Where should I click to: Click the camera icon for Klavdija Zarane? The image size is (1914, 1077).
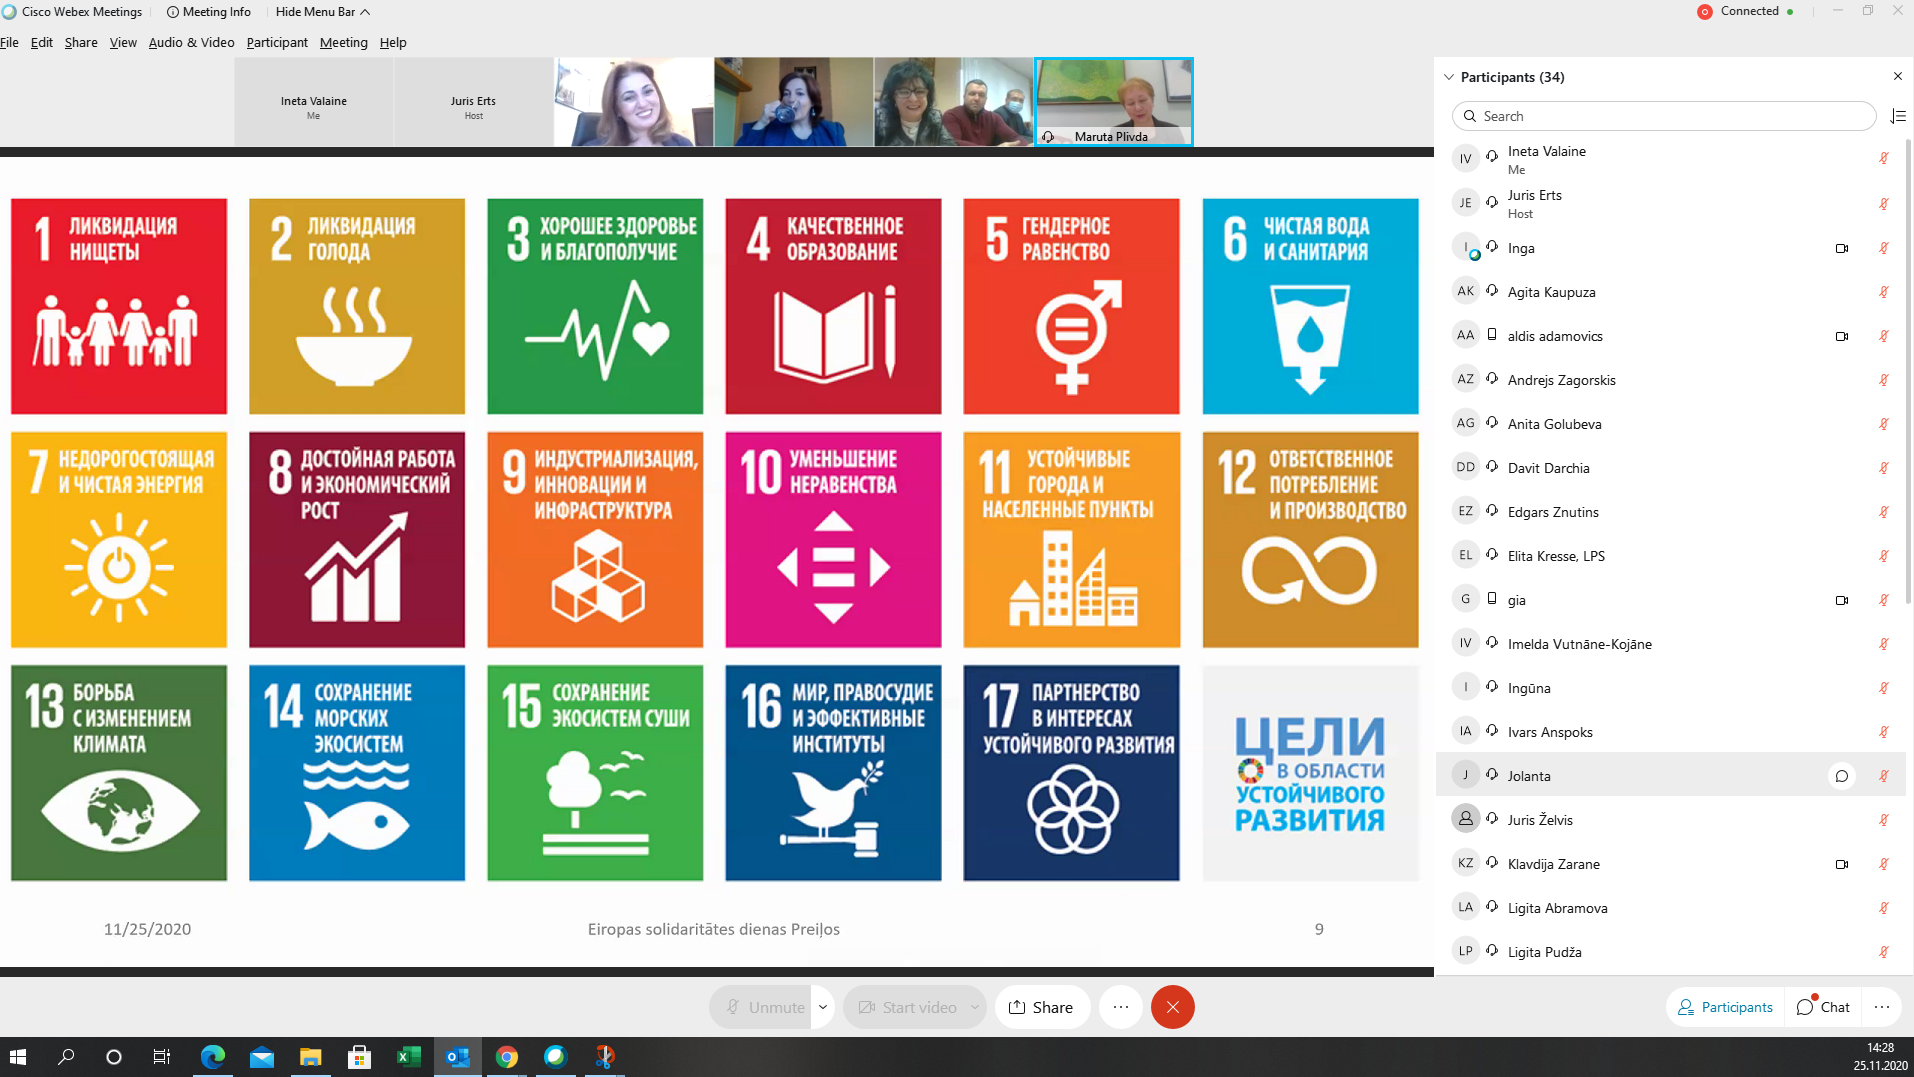[x=1841, y=865]
